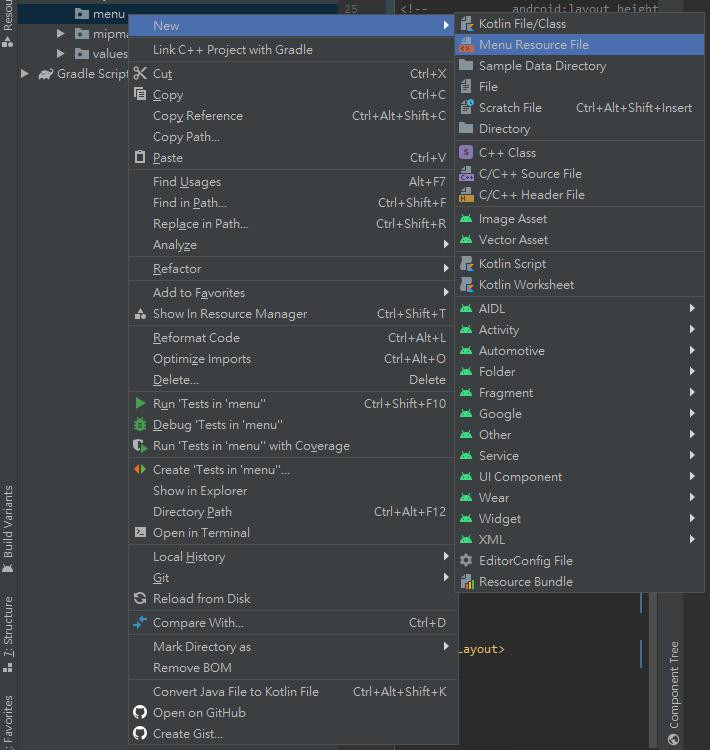Click the Reload from Disk icon
This screenshot has height=750, width=710.
[140, 598]
